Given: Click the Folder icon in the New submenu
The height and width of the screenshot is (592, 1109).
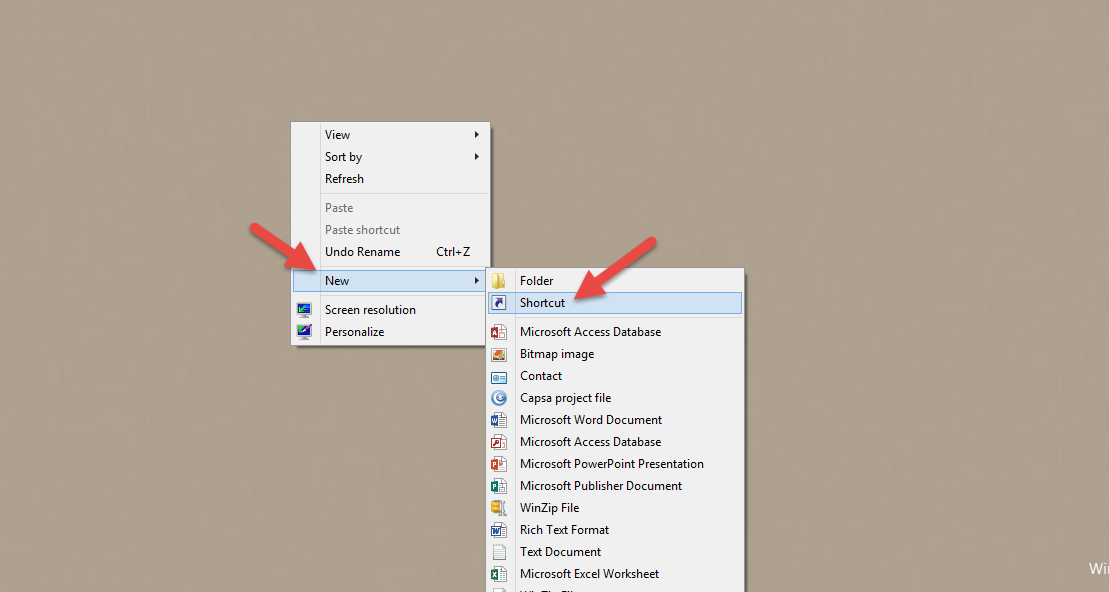Looking at the screenshot, I should (x=499, y=281).
